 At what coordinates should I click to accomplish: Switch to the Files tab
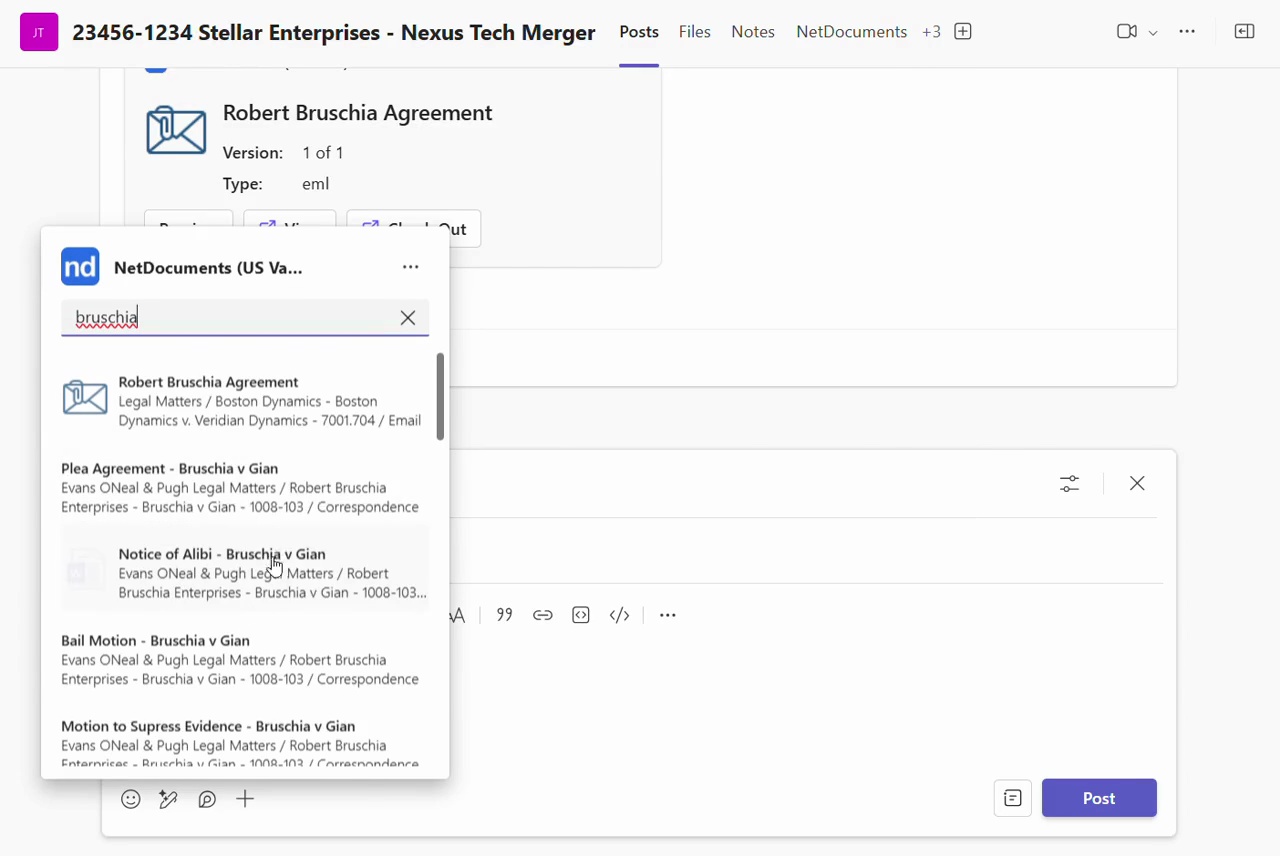pyautogui.click(x=694, y=32)
